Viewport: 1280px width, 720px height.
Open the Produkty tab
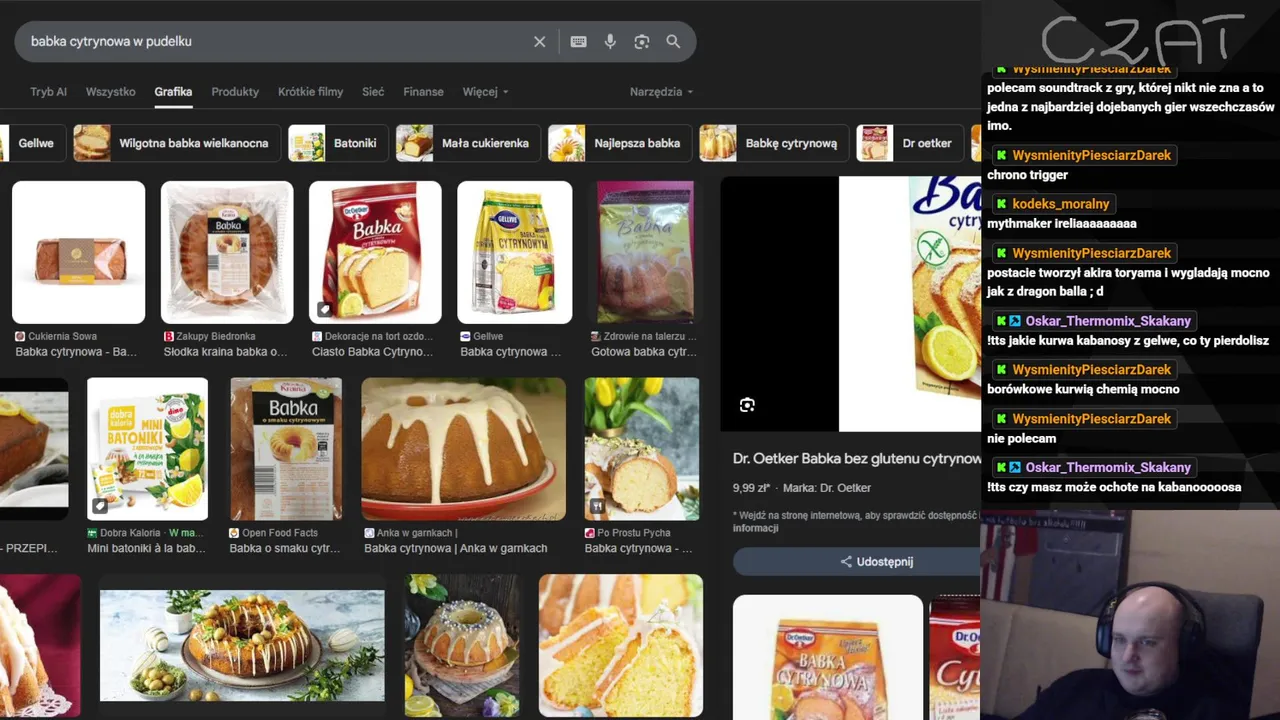click(235, 91)
